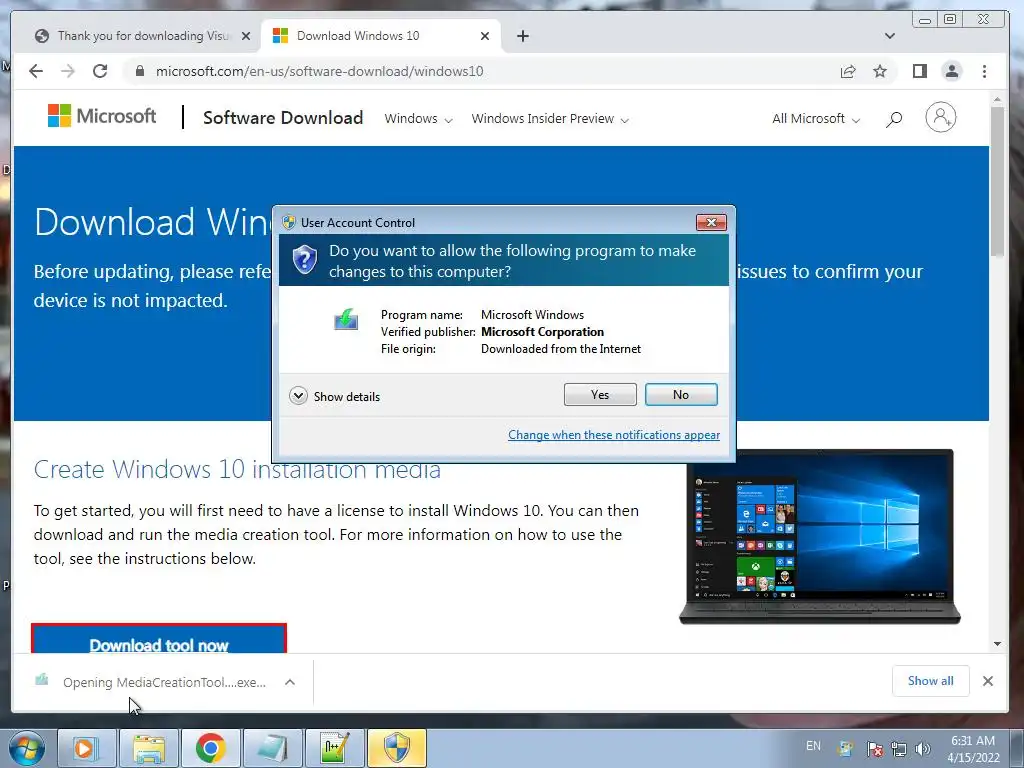Click the UAC shield taskbar icon
Viewport: 1024px width, 768px height.
[x=396, y=748]
